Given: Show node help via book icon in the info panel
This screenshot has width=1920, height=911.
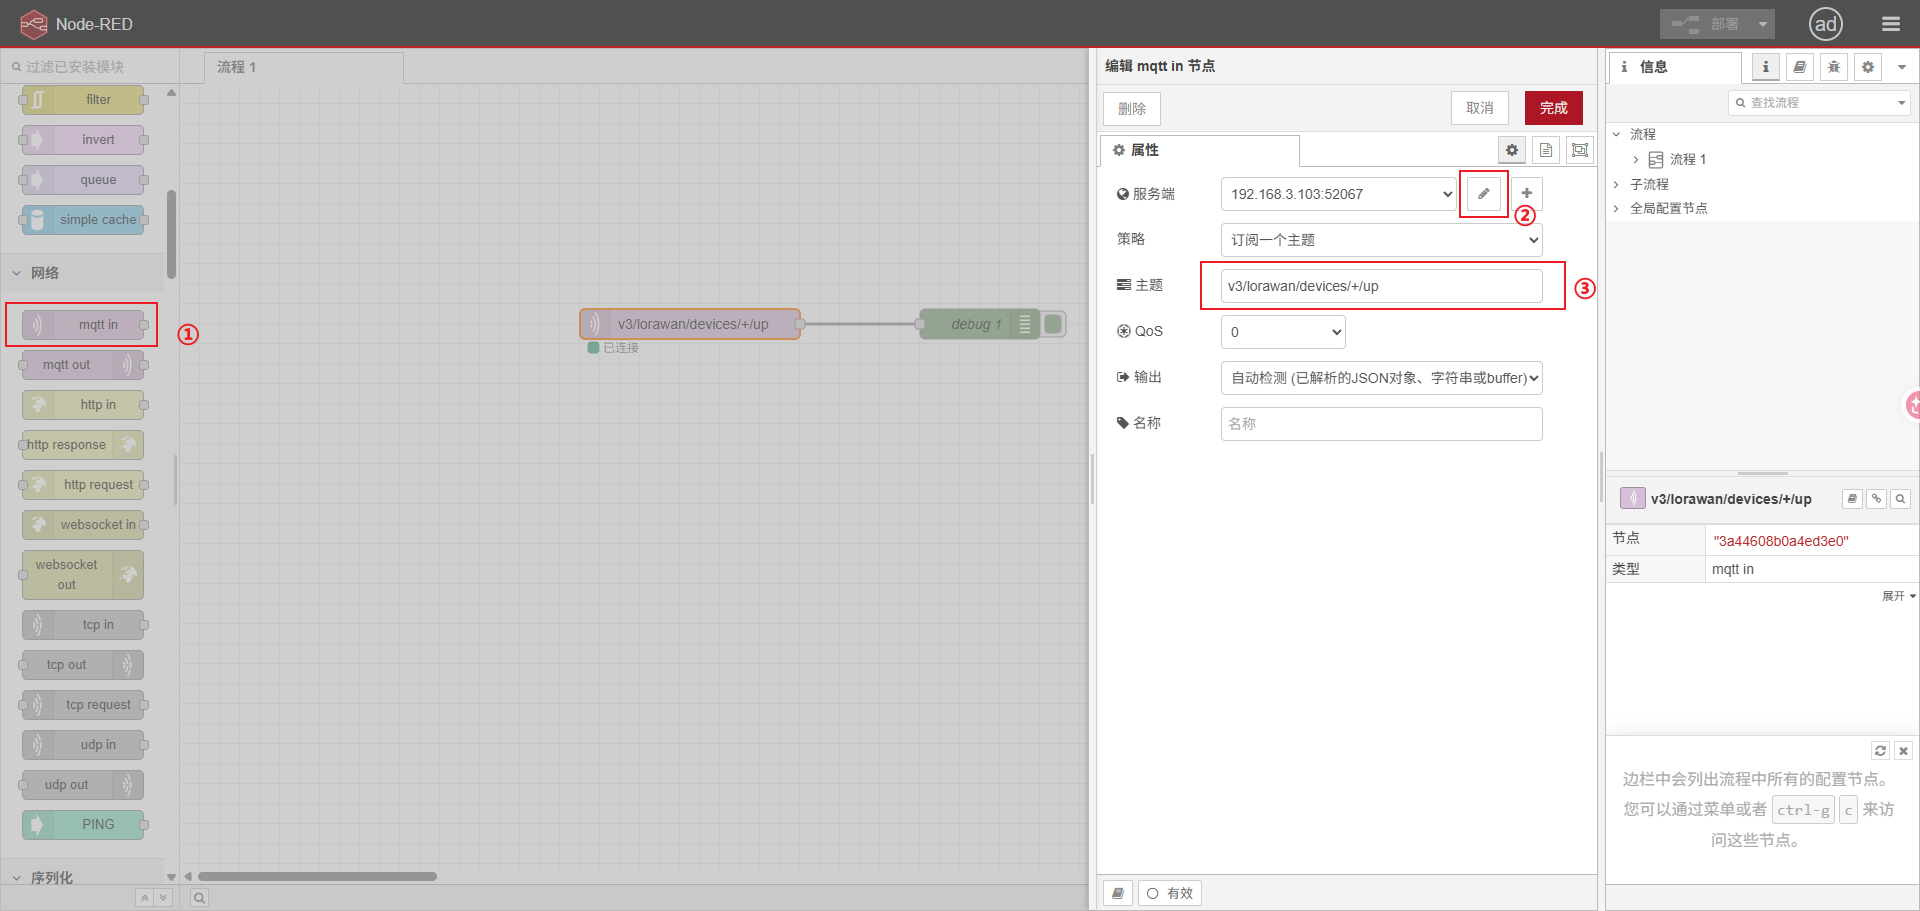Looking at the screenshot, I should [1852, 499].
